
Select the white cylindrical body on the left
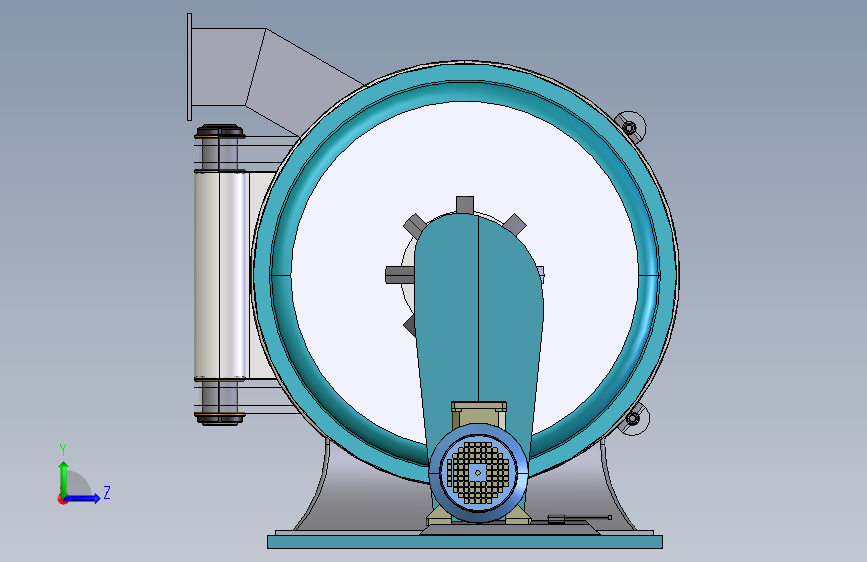[221, 275]
